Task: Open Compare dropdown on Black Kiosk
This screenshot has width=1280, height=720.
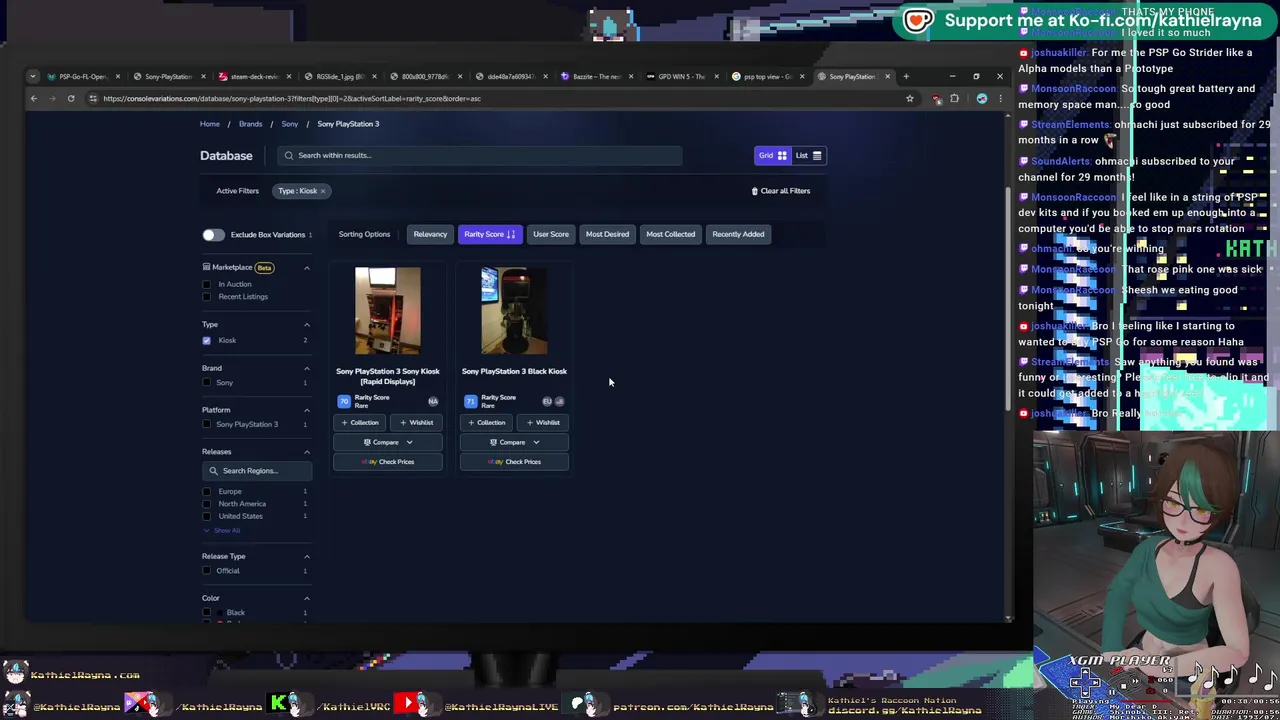Action: (x=514, y=442)
